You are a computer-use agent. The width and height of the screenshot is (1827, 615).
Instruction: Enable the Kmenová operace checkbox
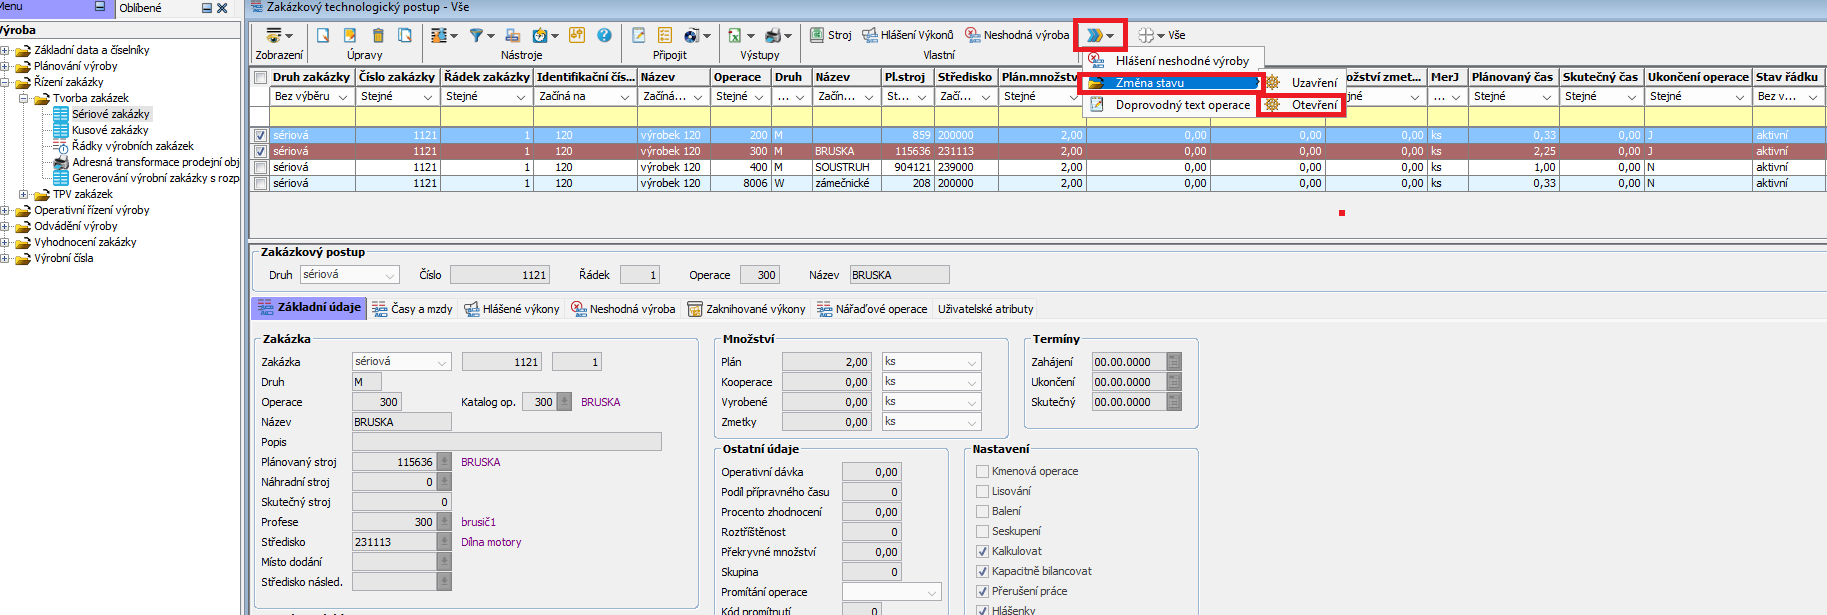(982, 471)
